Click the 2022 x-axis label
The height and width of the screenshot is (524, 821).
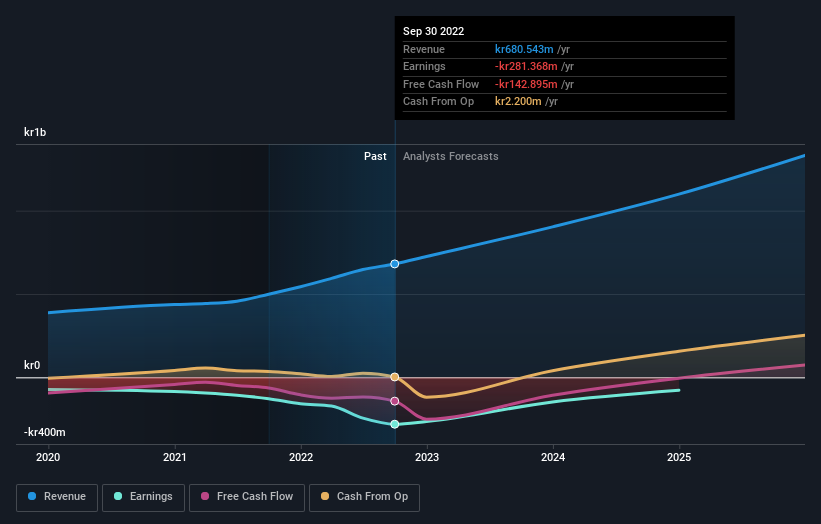(301, 458)
